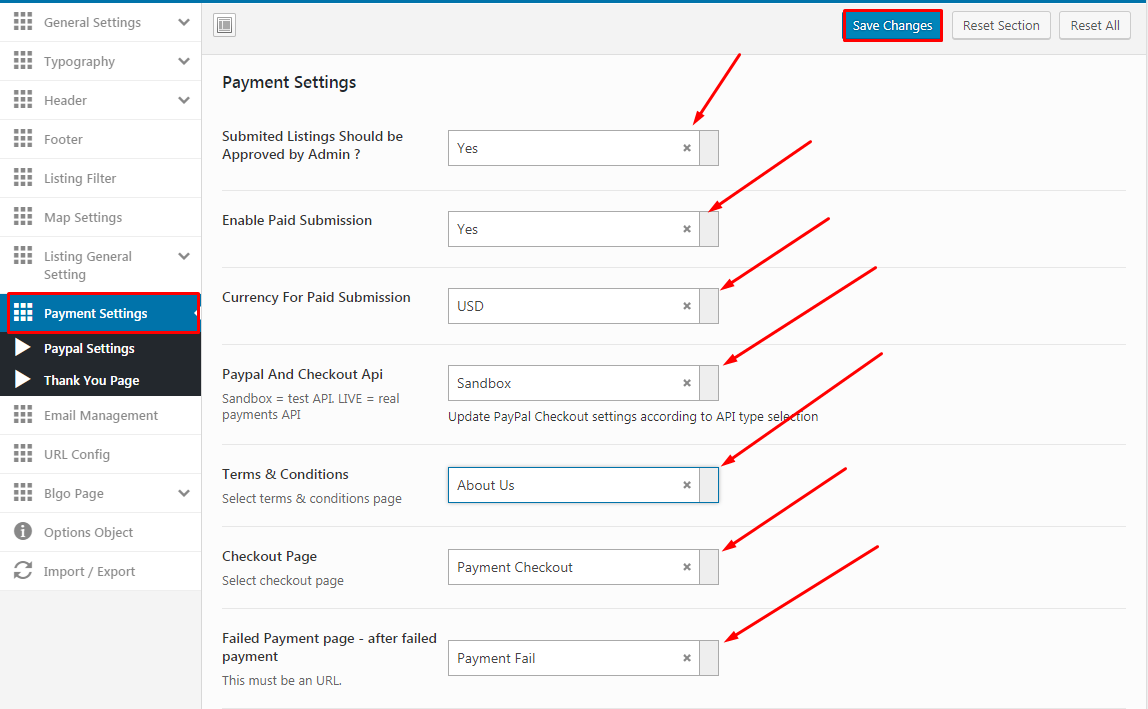Clear the 'Yes' value for Enable Paid Submission

click(687, 229)
